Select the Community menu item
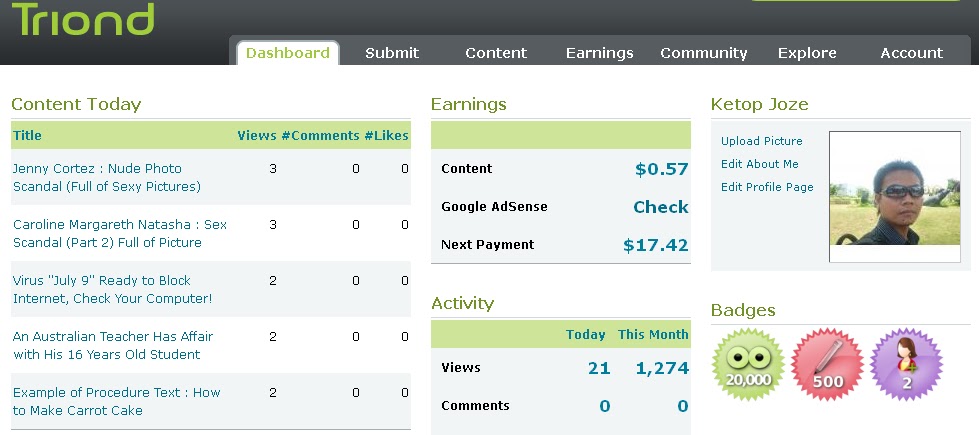Viewport: 979px width, 435px height. (704, 53)
